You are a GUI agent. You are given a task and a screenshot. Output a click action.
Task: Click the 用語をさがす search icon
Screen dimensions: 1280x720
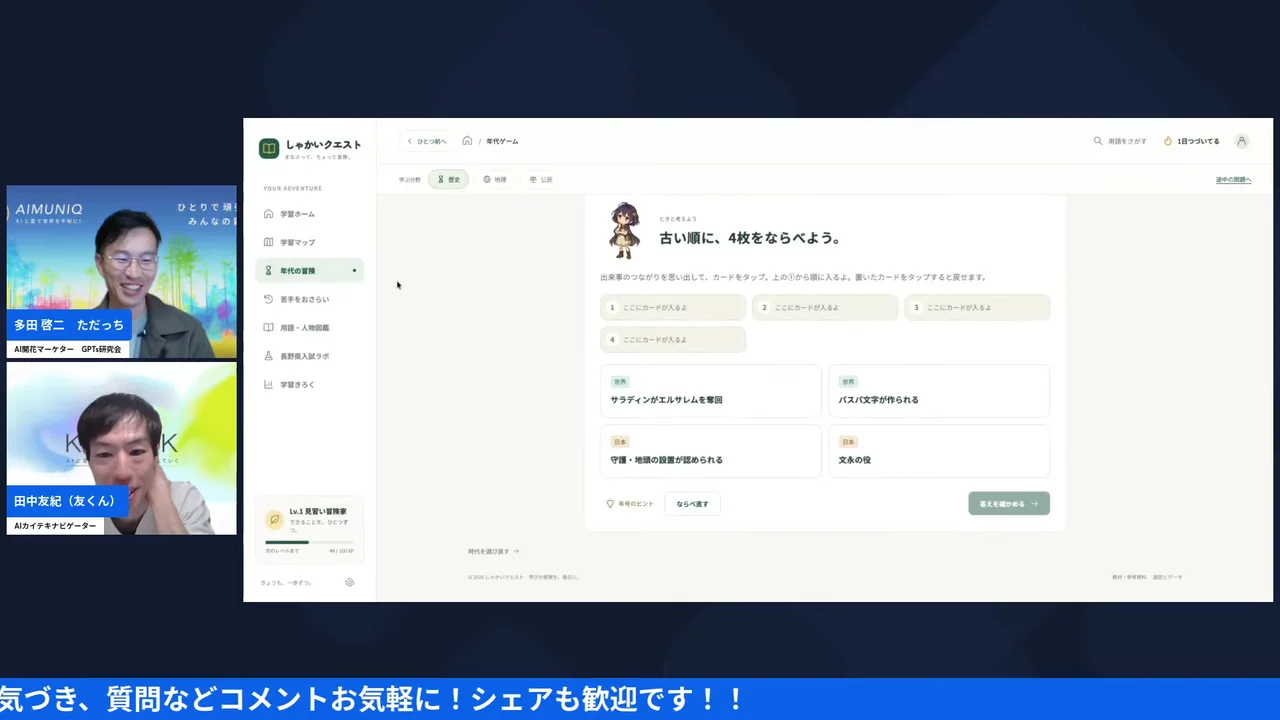point(1098,141)
